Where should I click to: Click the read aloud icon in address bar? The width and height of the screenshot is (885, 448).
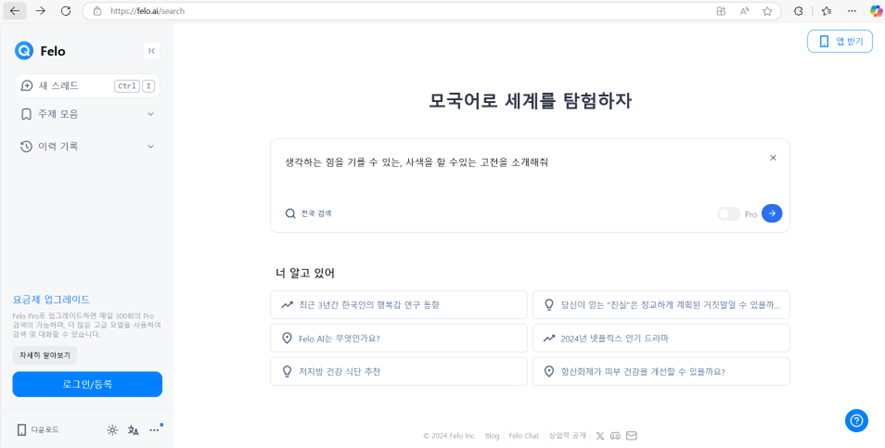pos(744,11)
